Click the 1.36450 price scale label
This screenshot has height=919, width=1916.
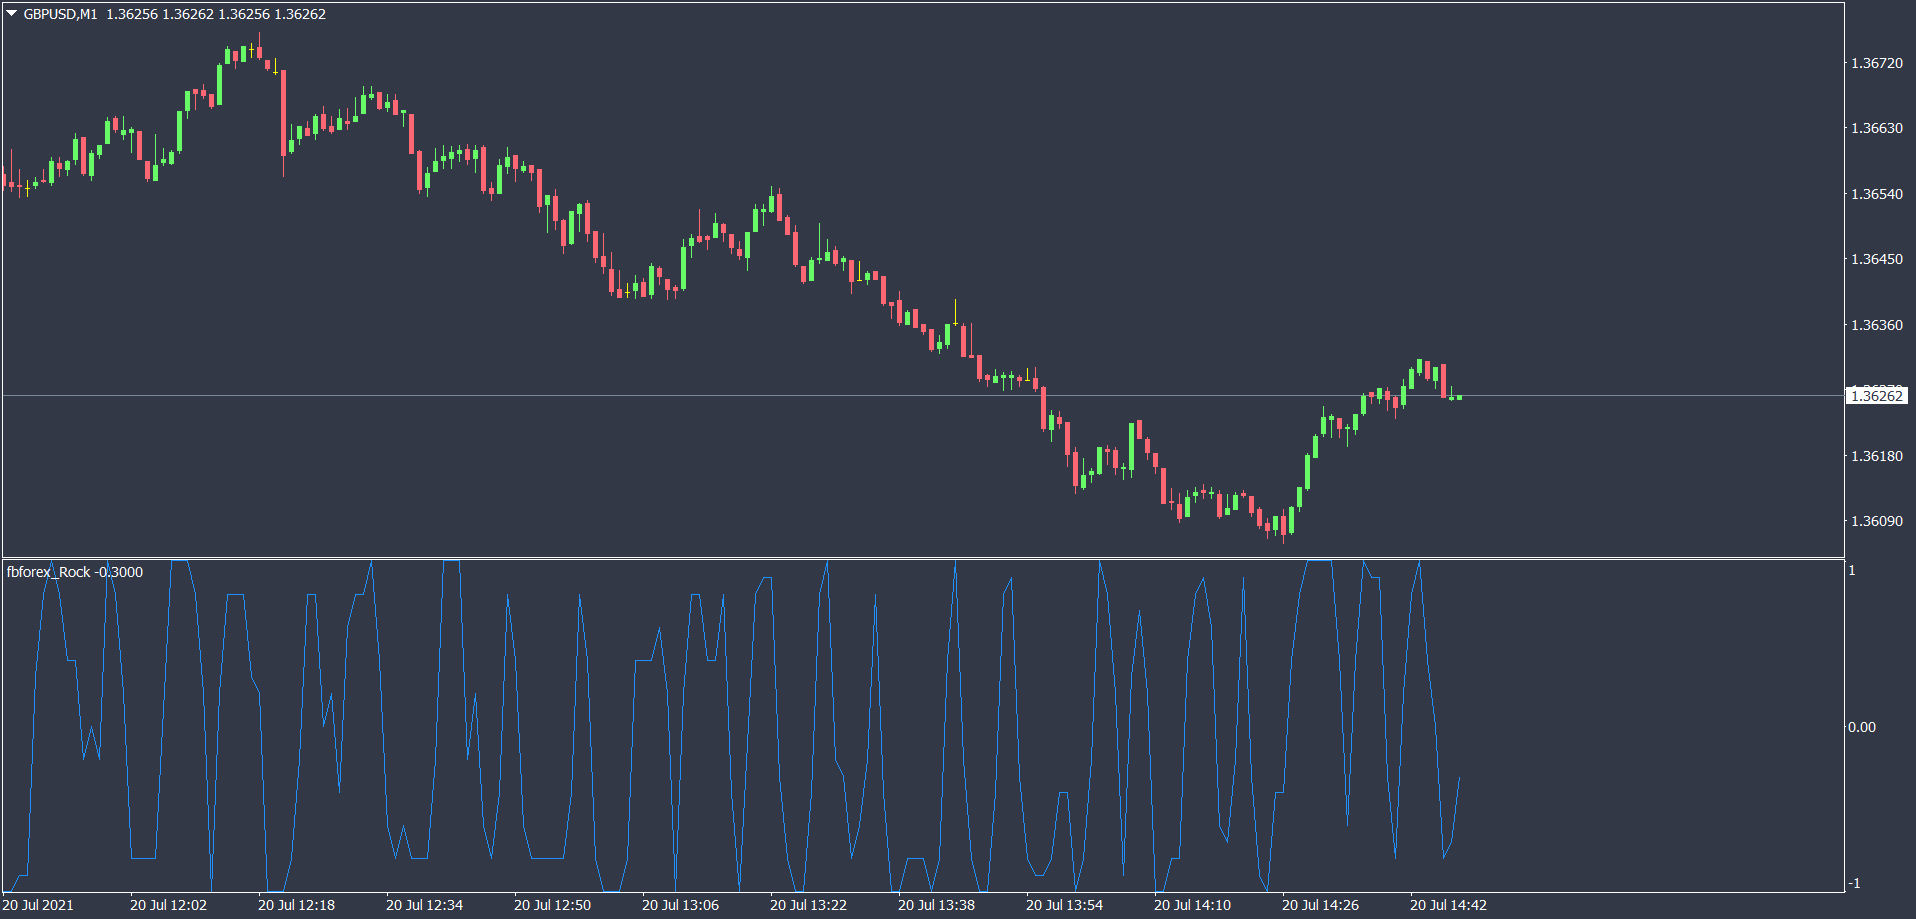[x=1876, y=259]
